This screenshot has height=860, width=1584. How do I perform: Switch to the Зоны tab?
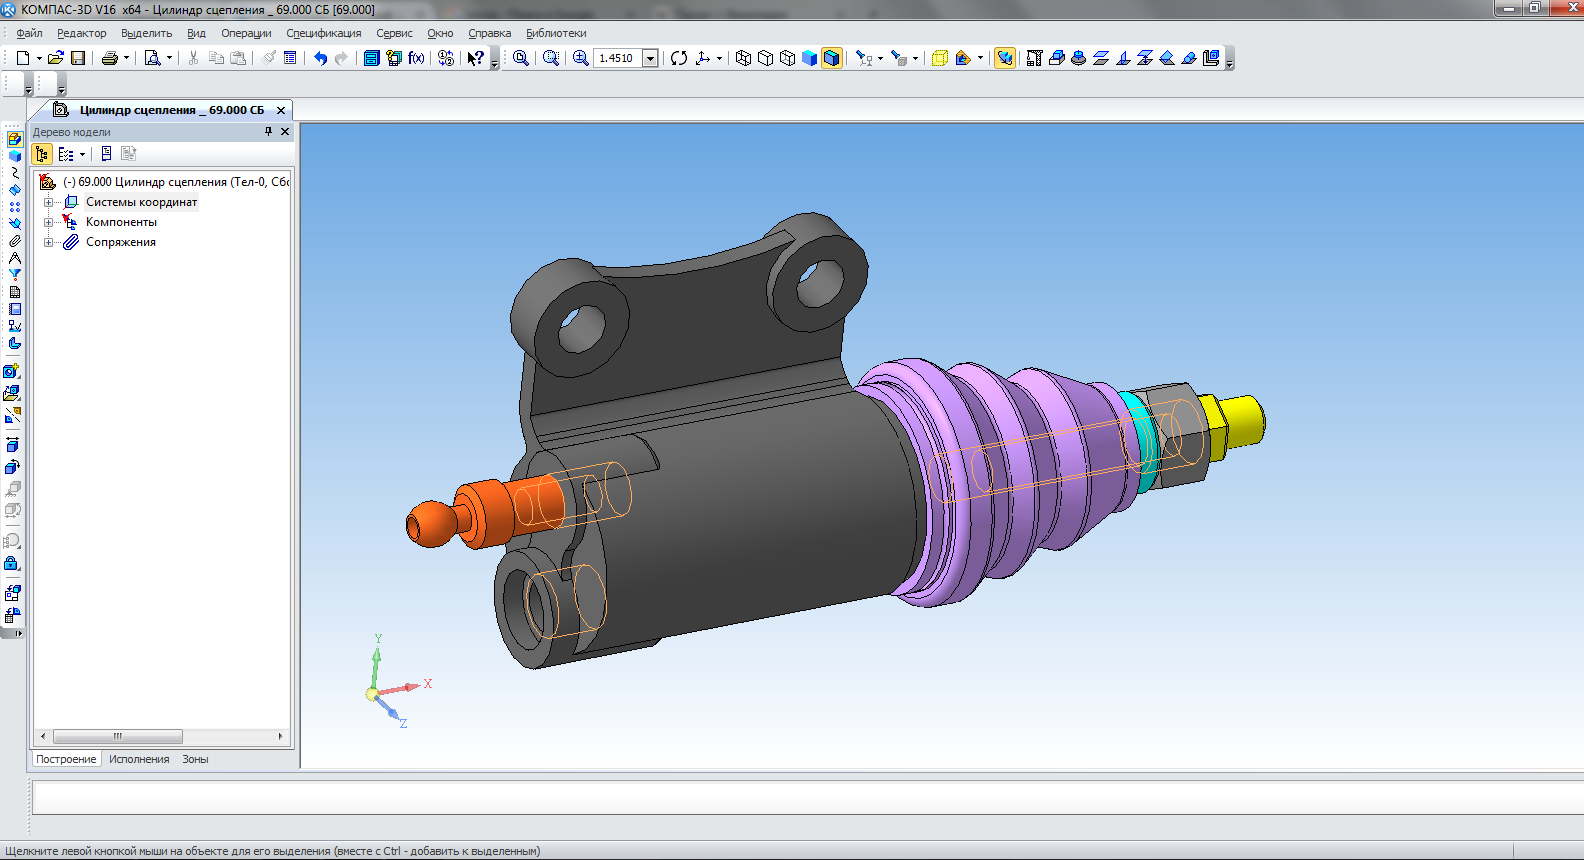(195, 759)
